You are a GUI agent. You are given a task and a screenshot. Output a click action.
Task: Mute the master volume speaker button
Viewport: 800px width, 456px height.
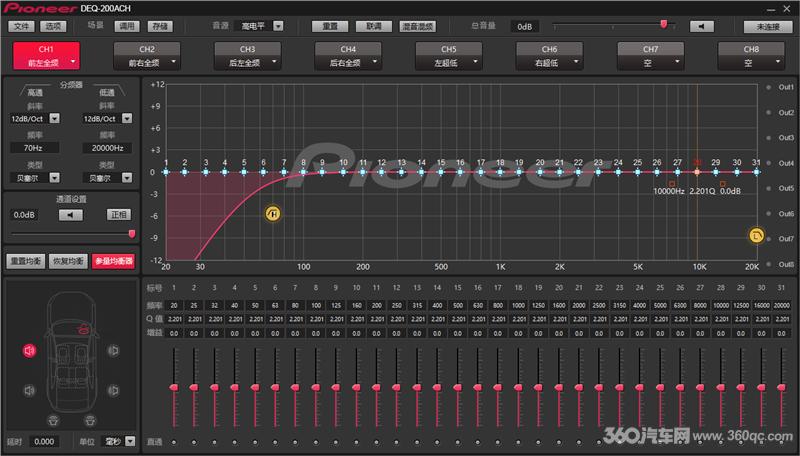point(702,26)
